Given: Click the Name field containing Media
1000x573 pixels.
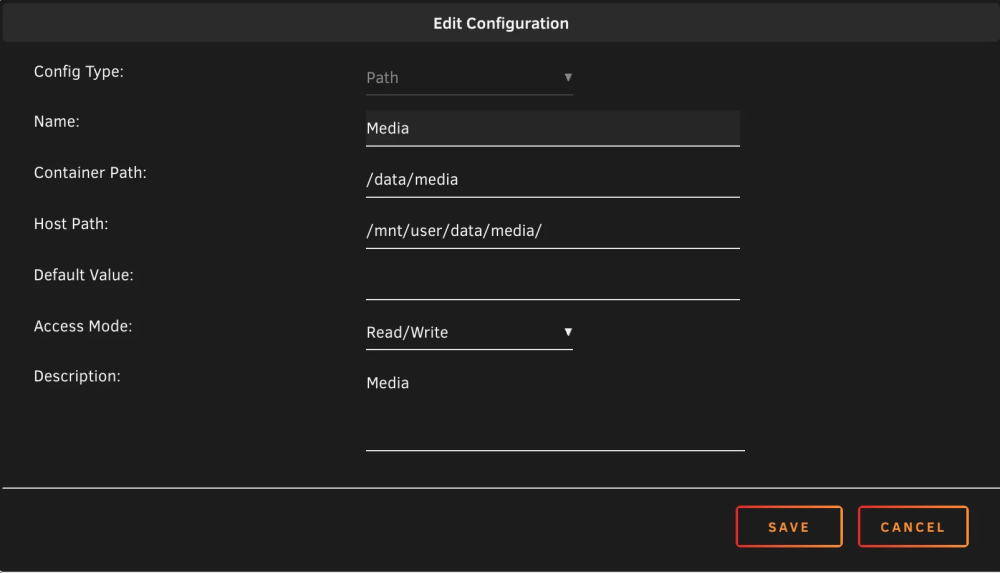Looking at the screenshot, I should (552, 128).
